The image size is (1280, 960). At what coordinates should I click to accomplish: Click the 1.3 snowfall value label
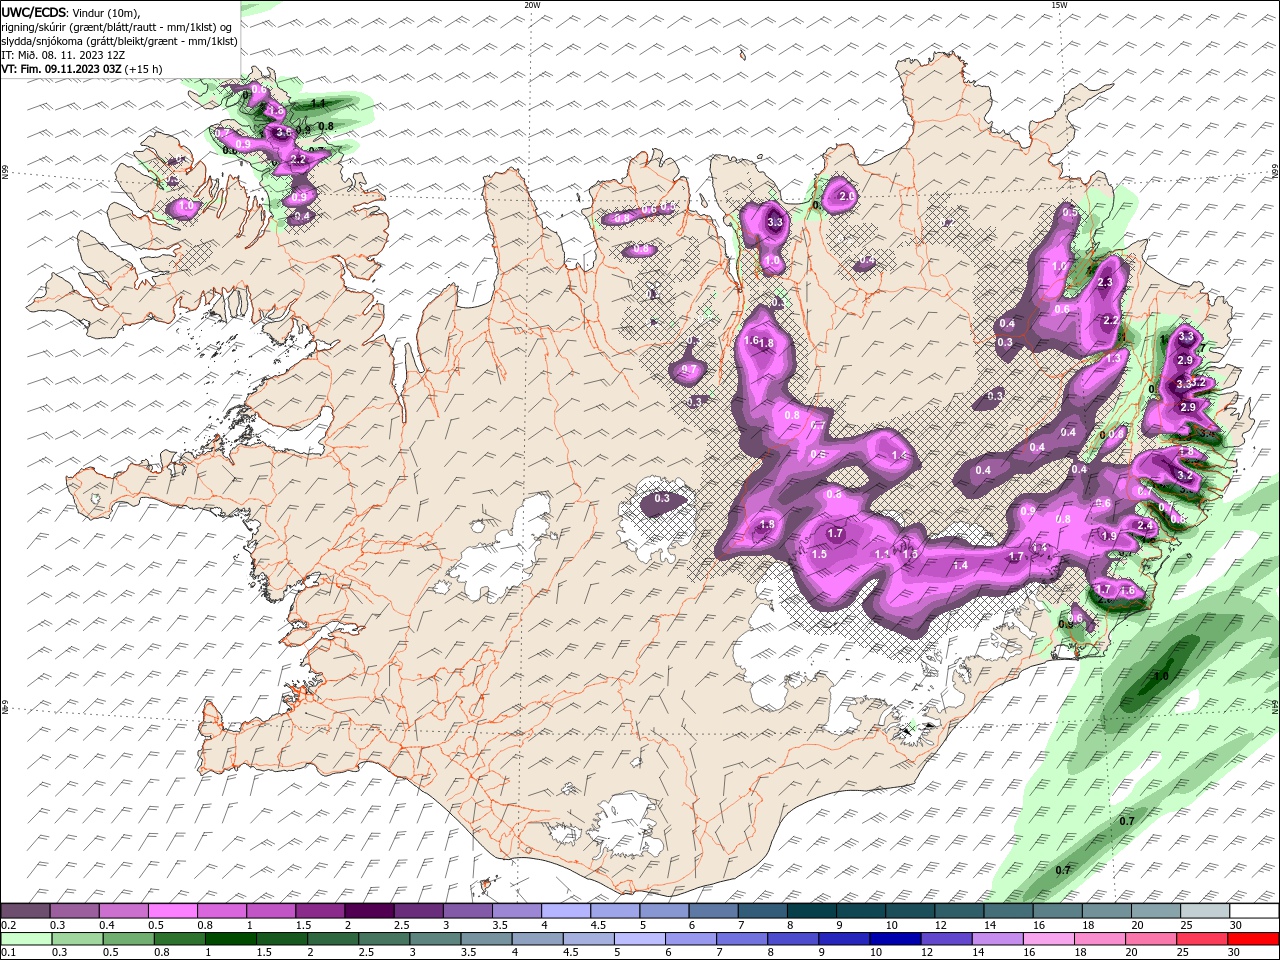coord(1113,358)
